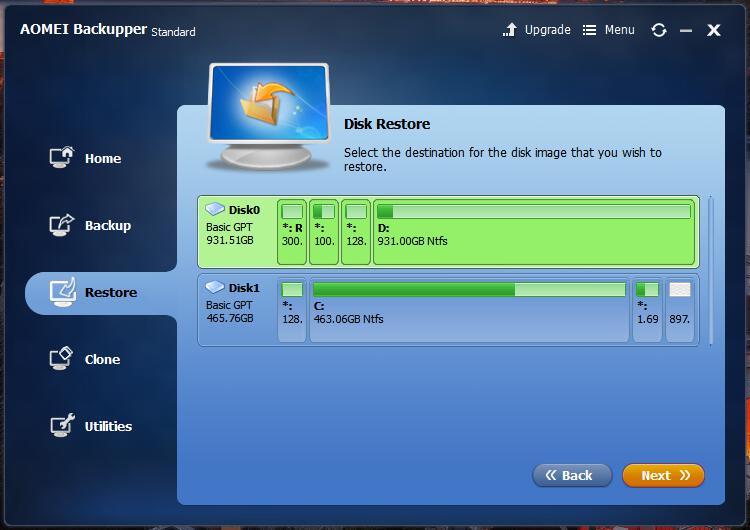750x530 pixels.
Task: Click the Next button
Action: click(x=663, y=475)
